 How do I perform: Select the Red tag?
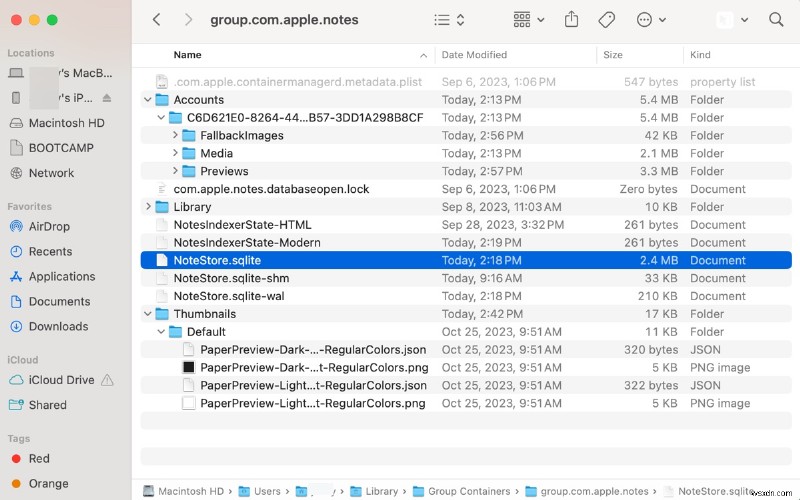pos(39,459)
